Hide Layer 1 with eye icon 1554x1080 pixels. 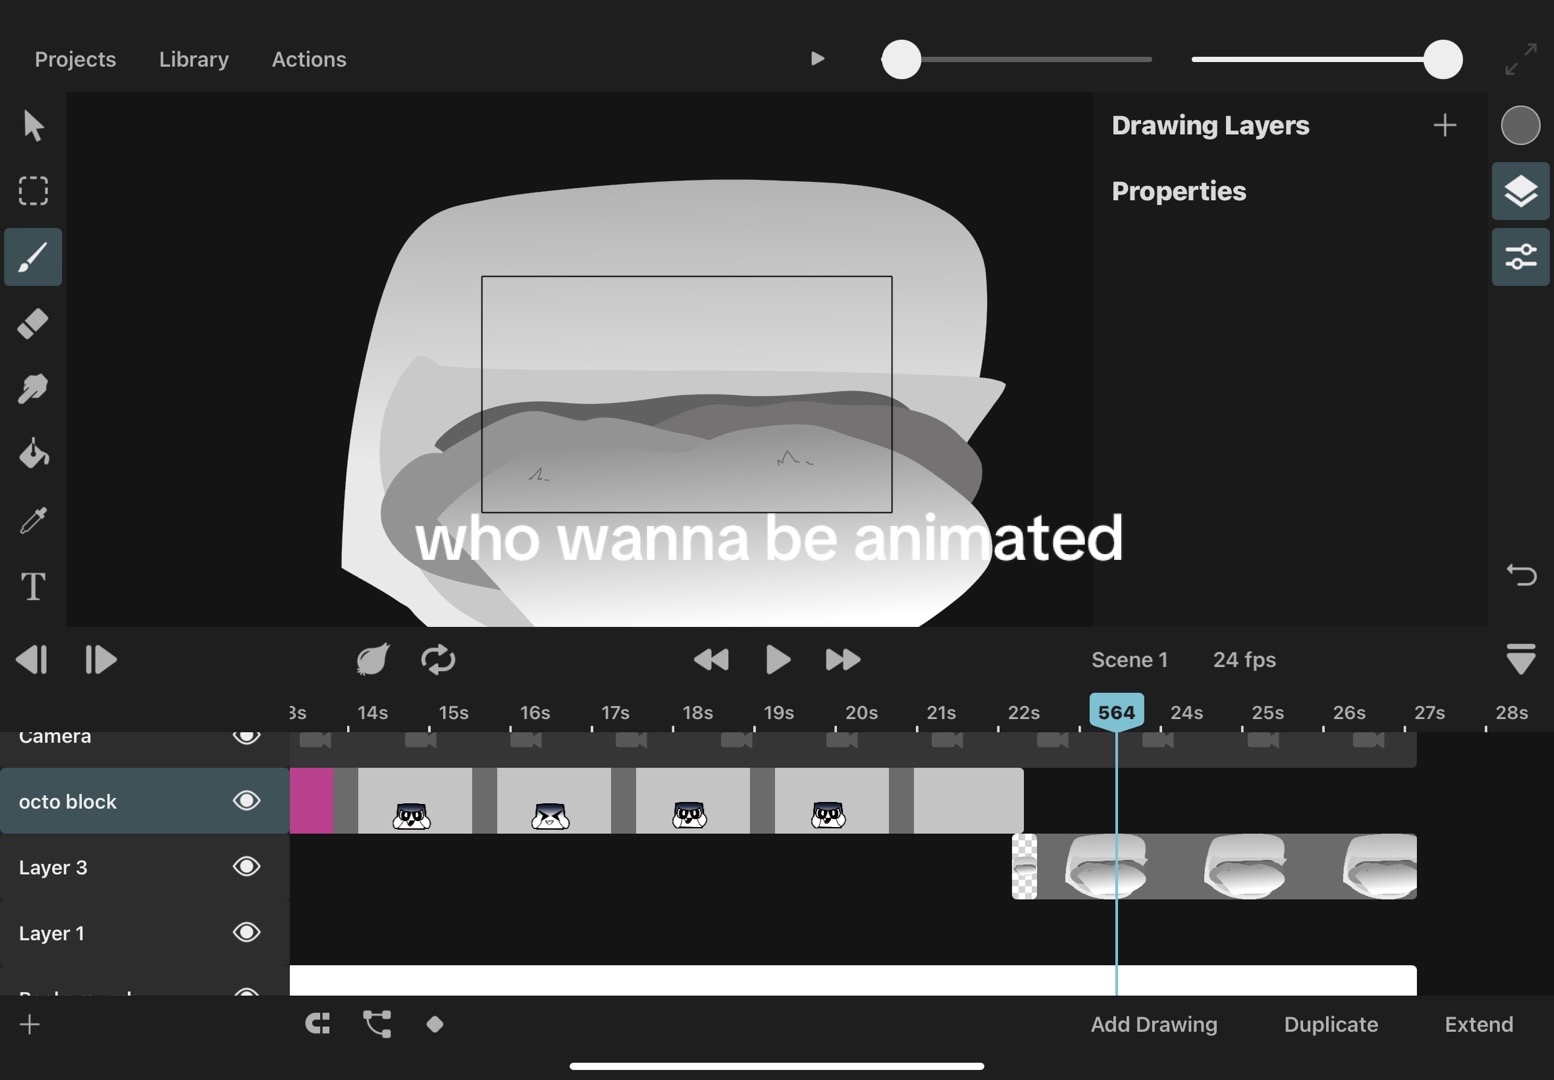click(x=247, y=933)
